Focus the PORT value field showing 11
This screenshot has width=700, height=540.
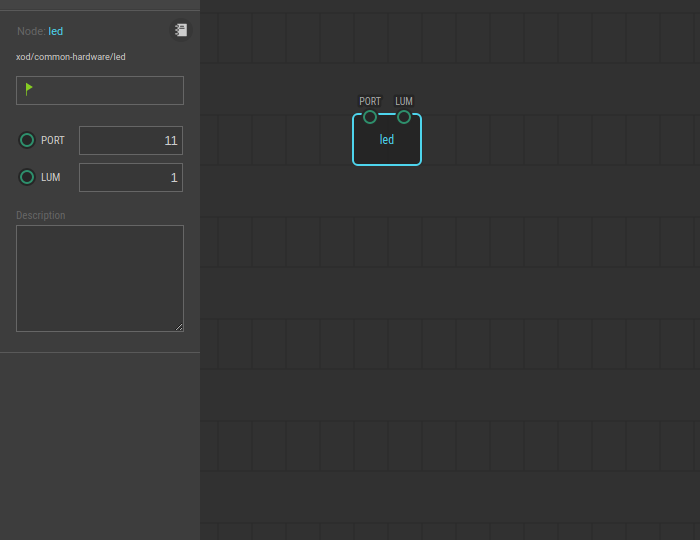coord(131,141)
